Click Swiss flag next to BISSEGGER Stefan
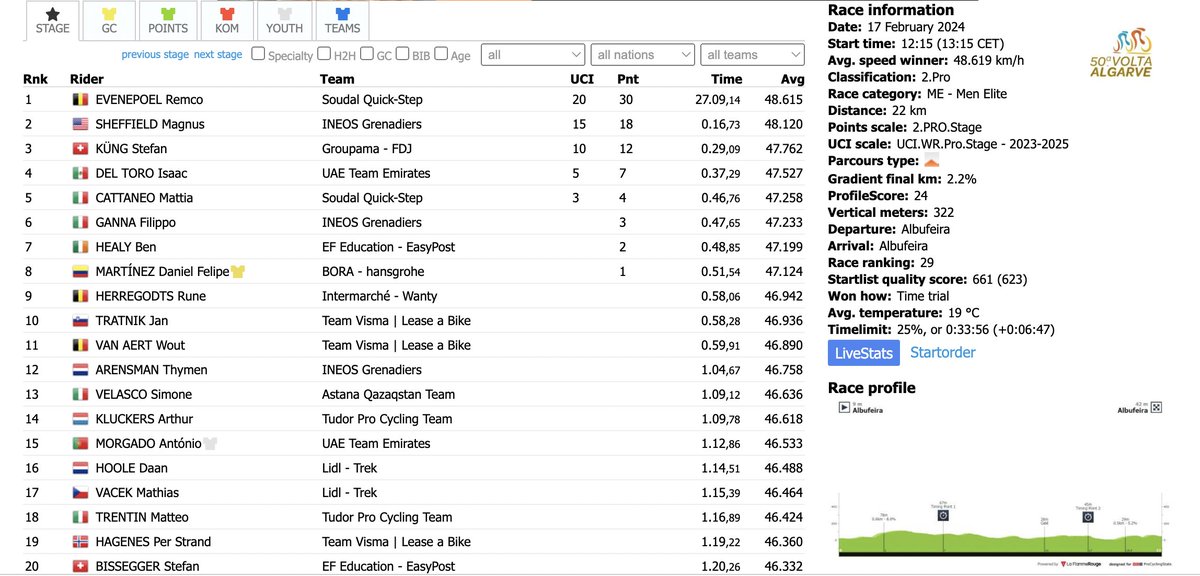This screenshot has height=576, width=1200. (x=80, y=566)
